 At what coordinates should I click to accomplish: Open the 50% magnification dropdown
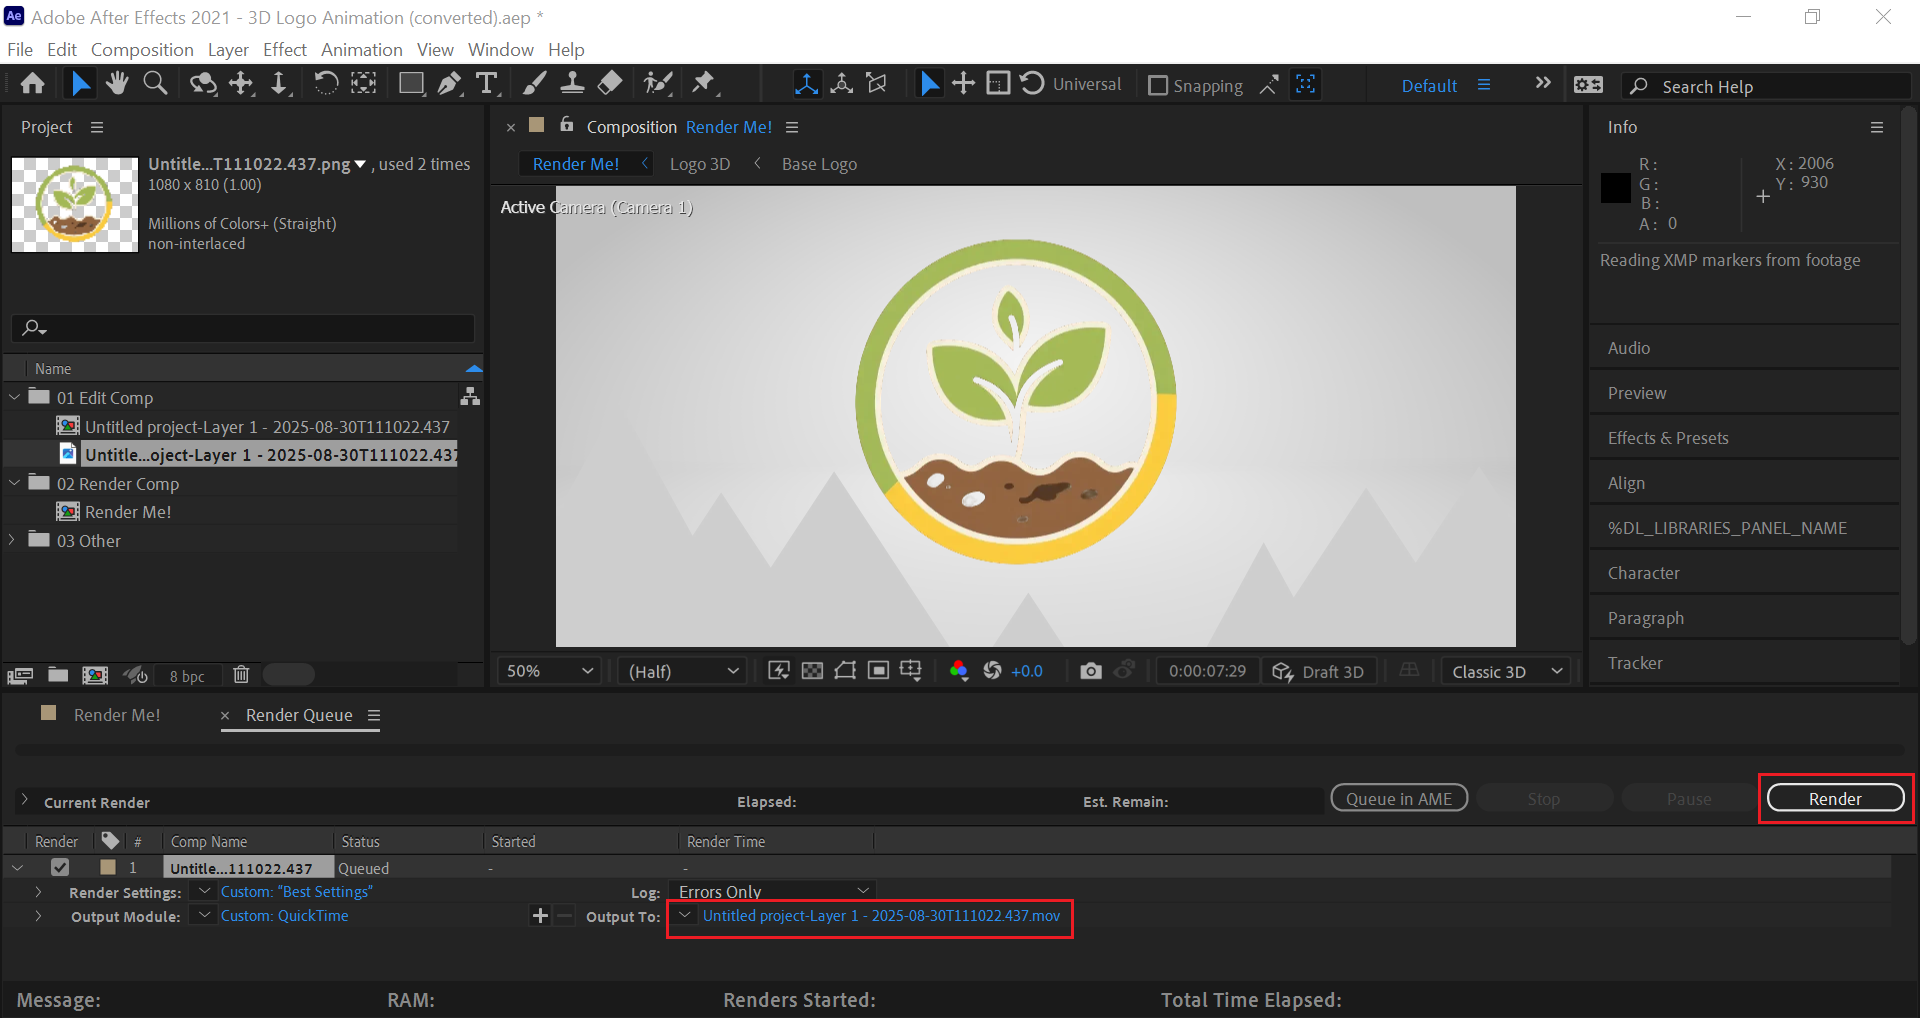549,671
